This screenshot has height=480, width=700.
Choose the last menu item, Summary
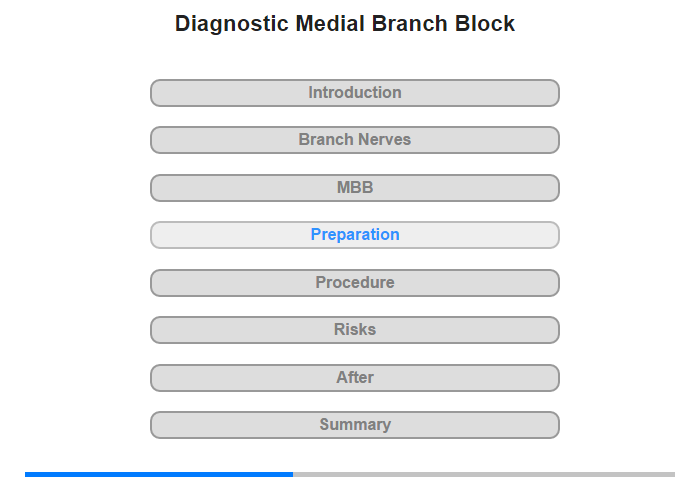tap(355, 425)
